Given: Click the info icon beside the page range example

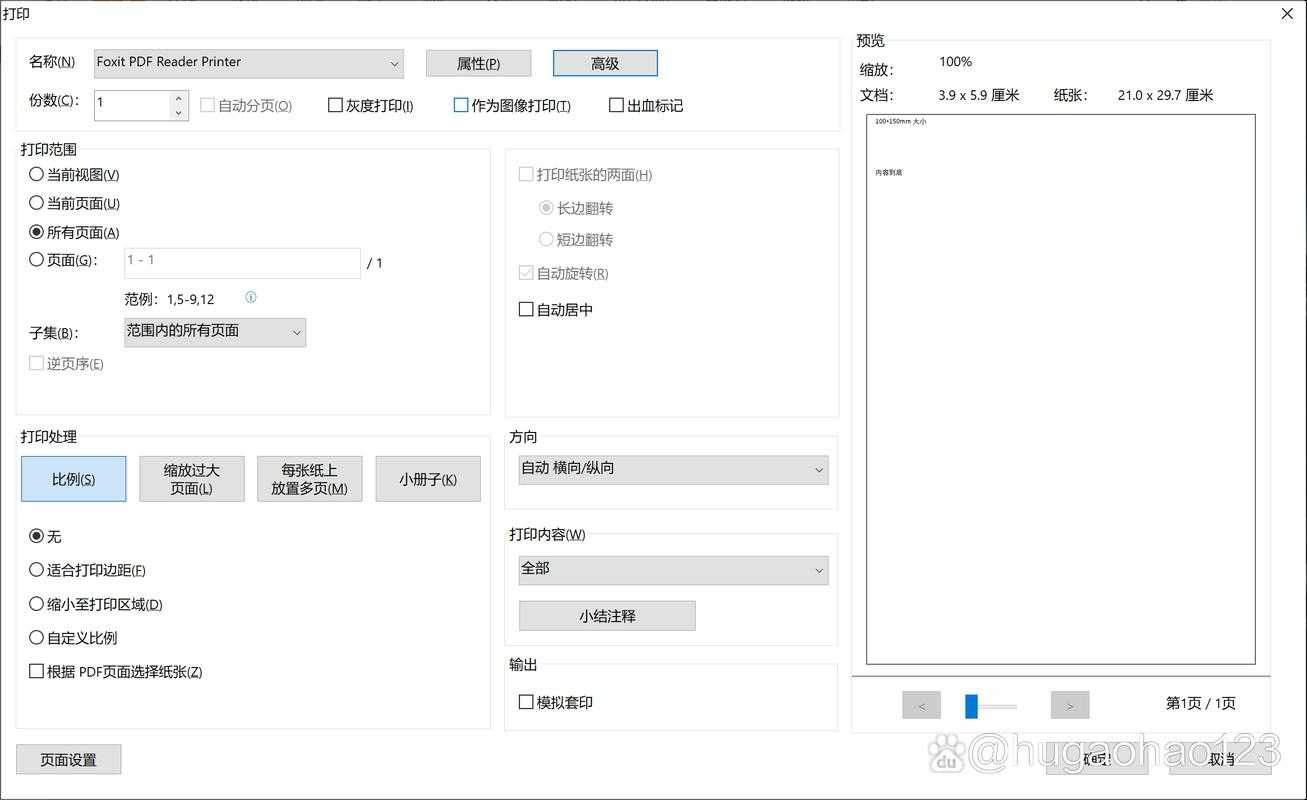Looking at the screenshot, I should (x=250, y=297).
